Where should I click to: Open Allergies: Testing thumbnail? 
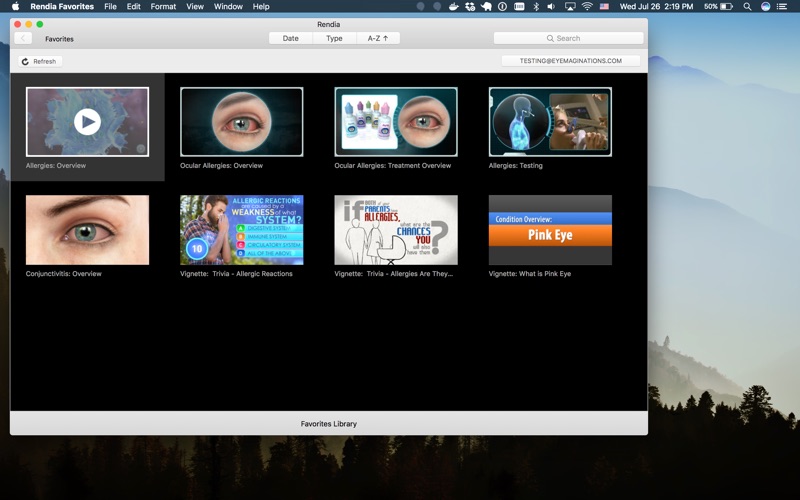[550, 122]
